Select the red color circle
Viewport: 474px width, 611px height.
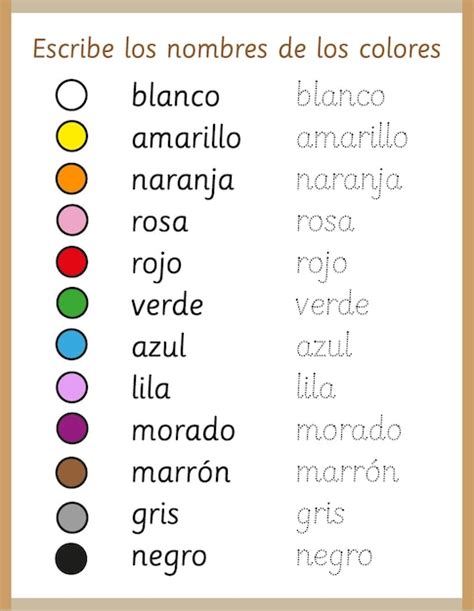tap(72, 261)
